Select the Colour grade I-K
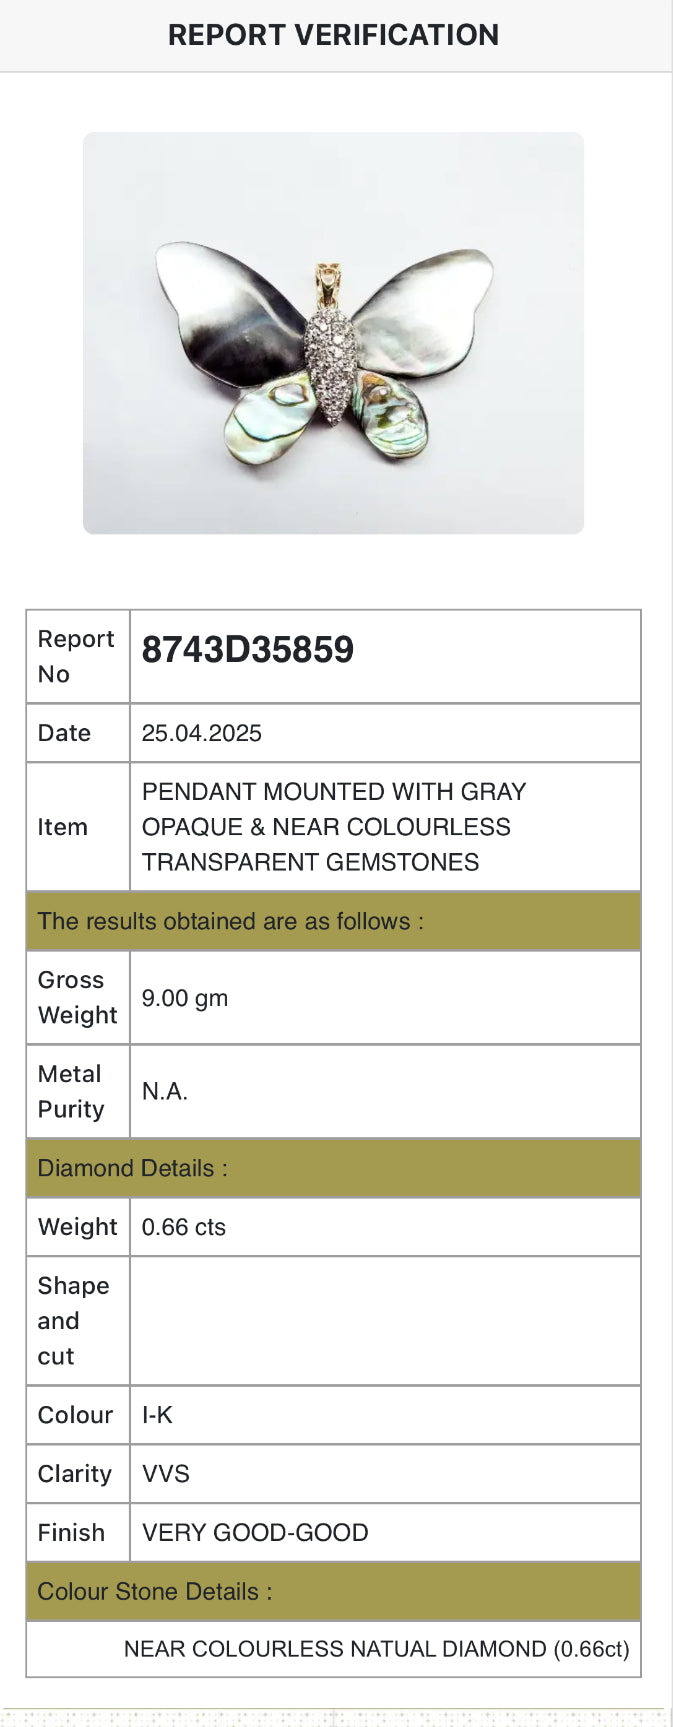The image size is (673, 1727). click(x=157, y=1415)
